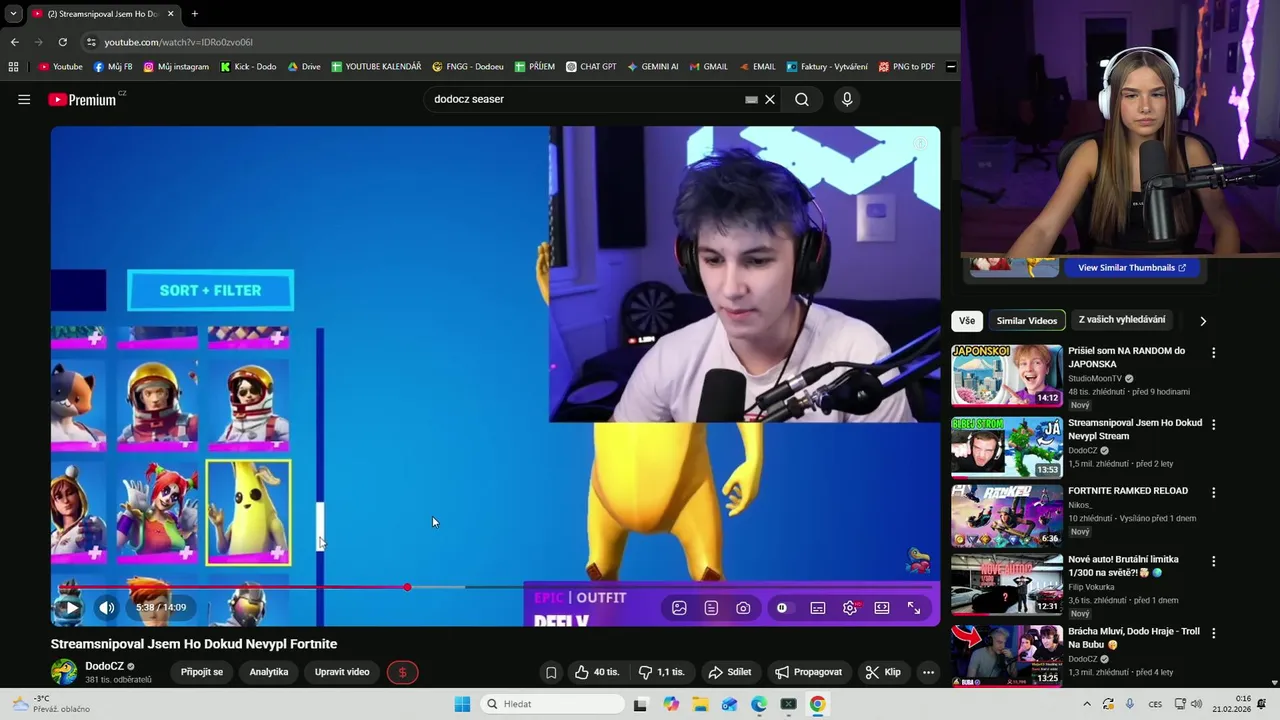The height and width of the screenshot is (720, 1280).
Task: Open Můj instagram bookmark
Action: pos(176,67)
